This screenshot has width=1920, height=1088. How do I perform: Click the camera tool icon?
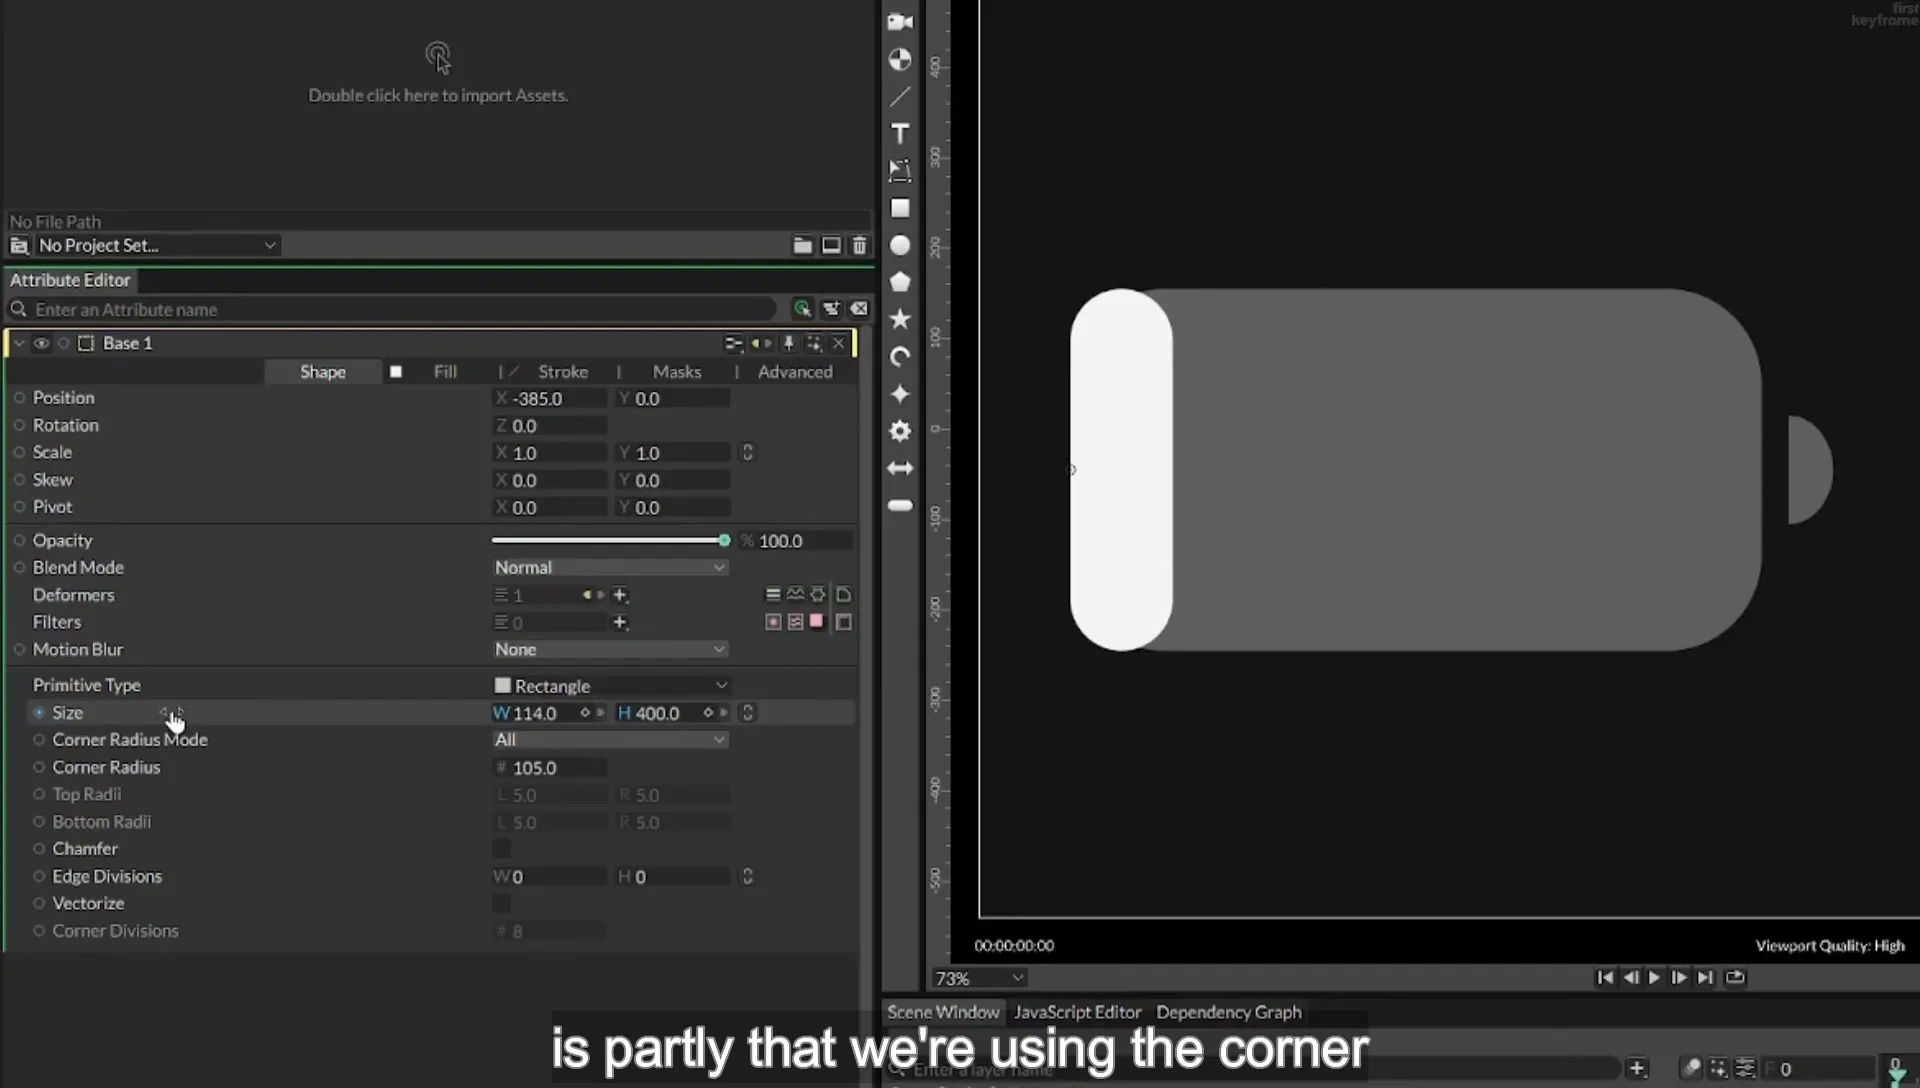(900, 22)
